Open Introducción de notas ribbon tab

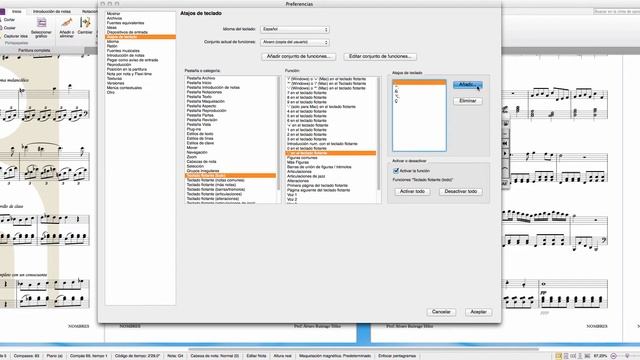click(51, 11)
